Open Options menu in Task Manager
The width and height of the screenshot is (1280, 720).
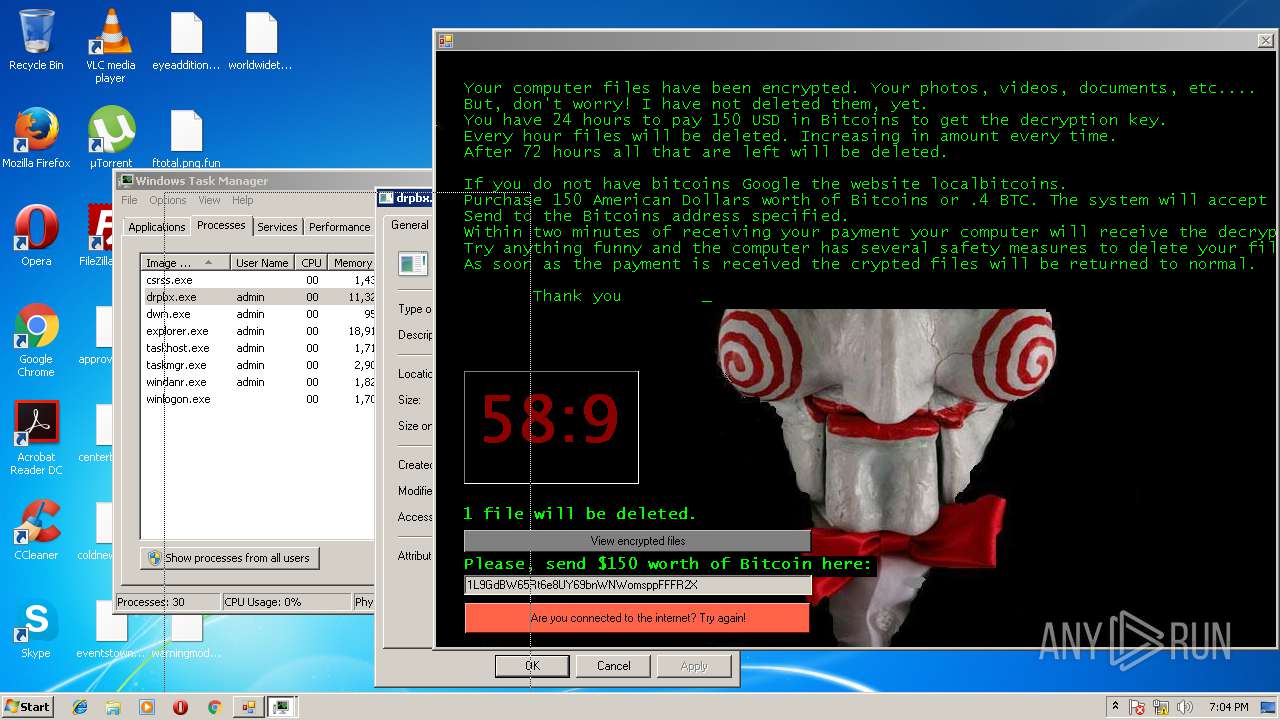(168, 200)
